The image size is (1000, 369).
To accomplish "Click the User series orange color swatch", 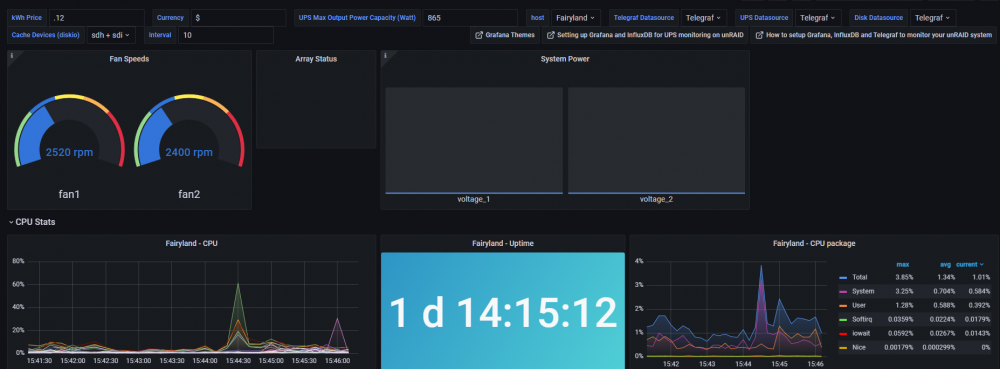I will (x=843, y=305).
